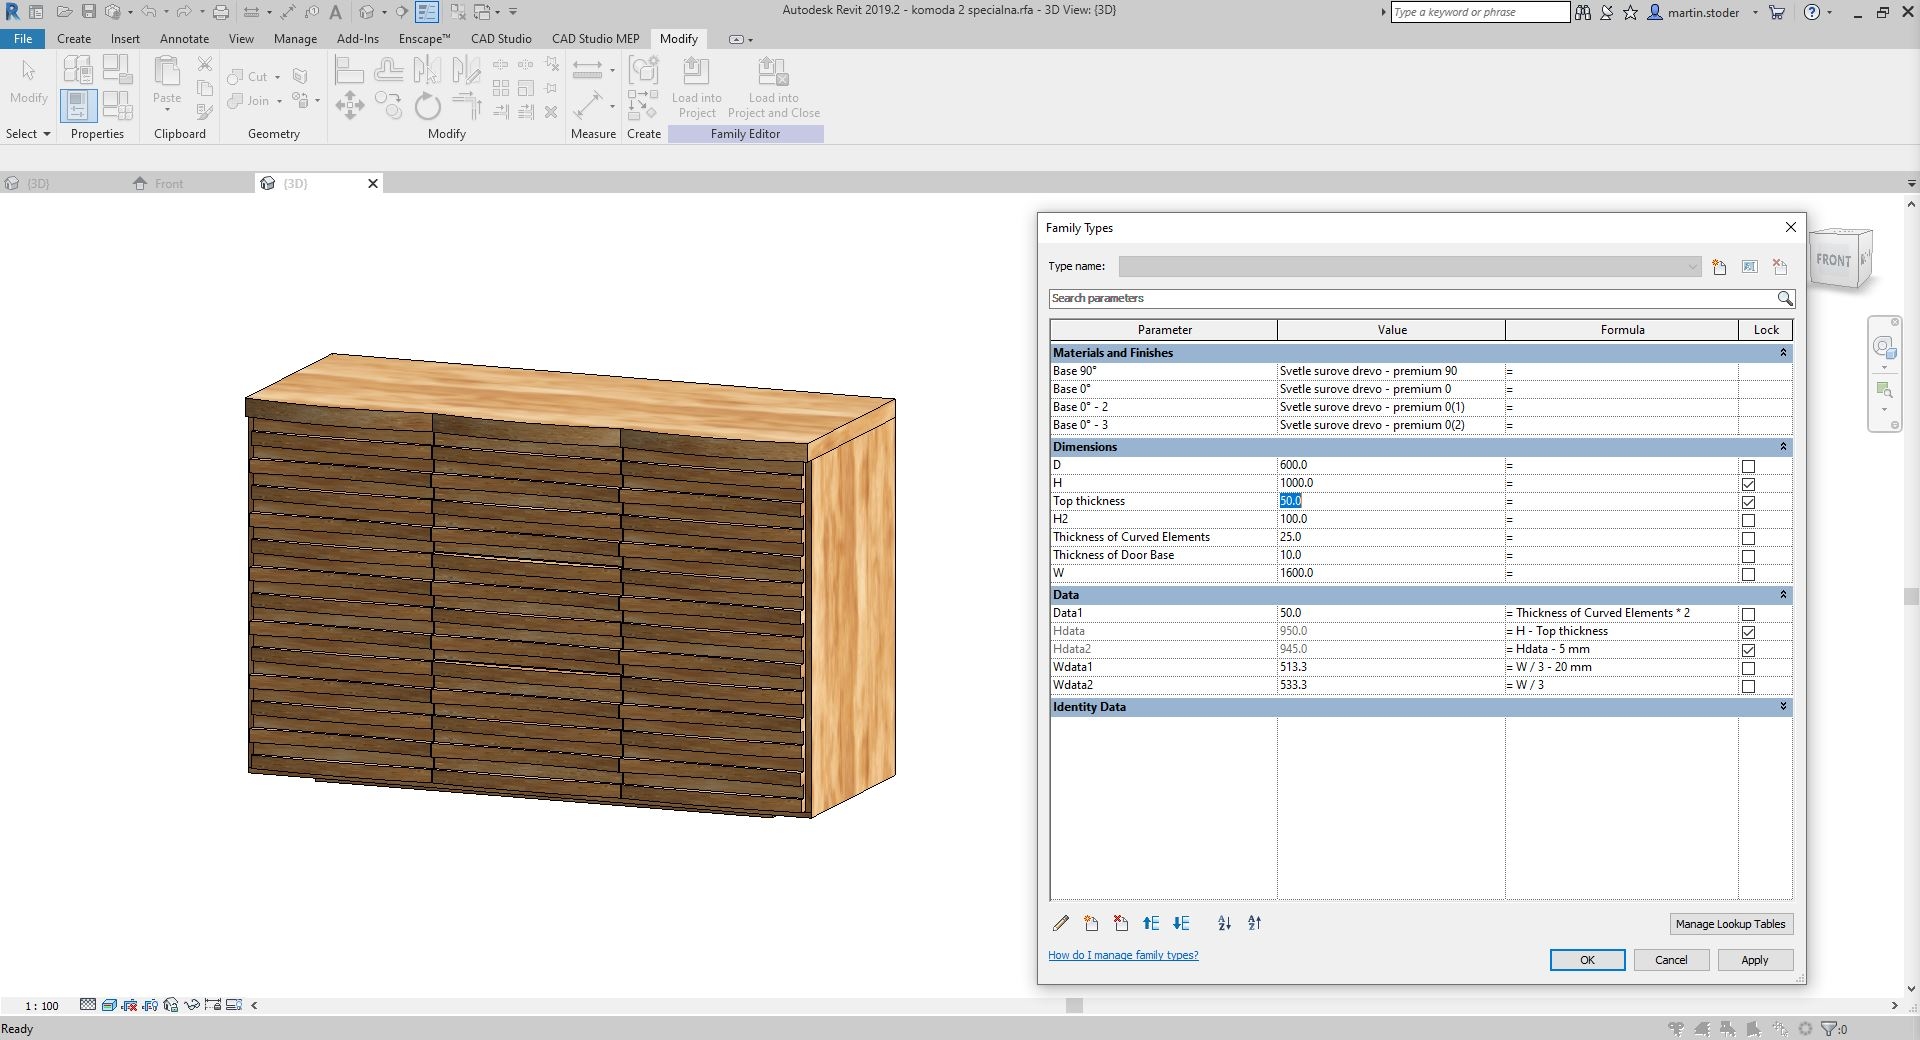Open the How do I manage family types link
The height and width of the screenshot is (1040, 1920).
pyautogui.click(x=1123, y=956)
